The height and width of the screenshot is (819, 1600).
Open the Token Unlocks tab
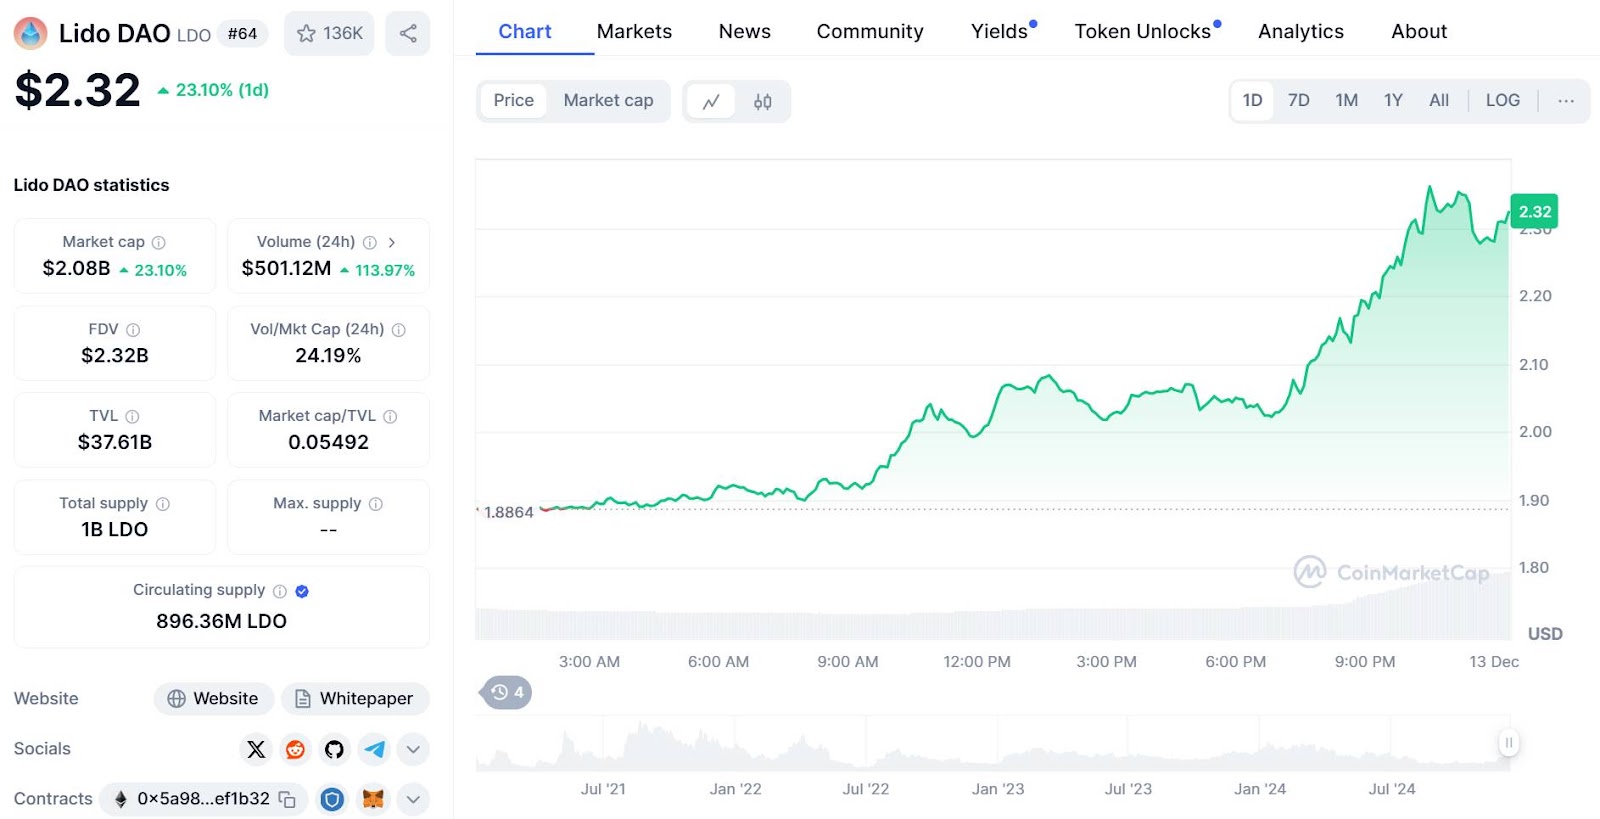[1143, 31]
